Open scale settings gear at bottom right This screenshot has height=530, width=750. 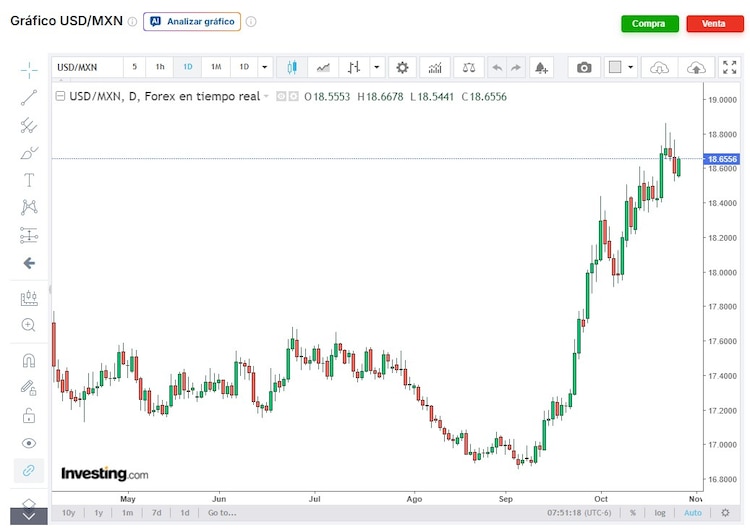point(725,513)
